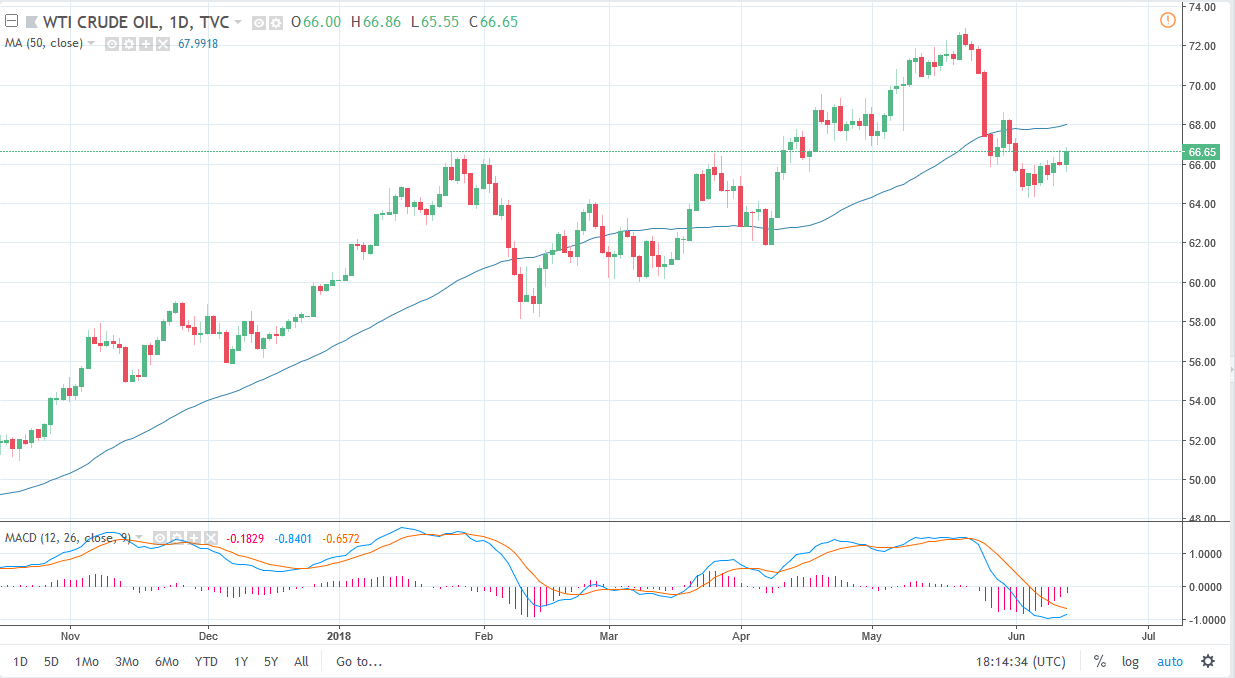Viewport: 1235px width, 678px height.
Task: Click the Go to... button
Action: (x=358, y=661)
